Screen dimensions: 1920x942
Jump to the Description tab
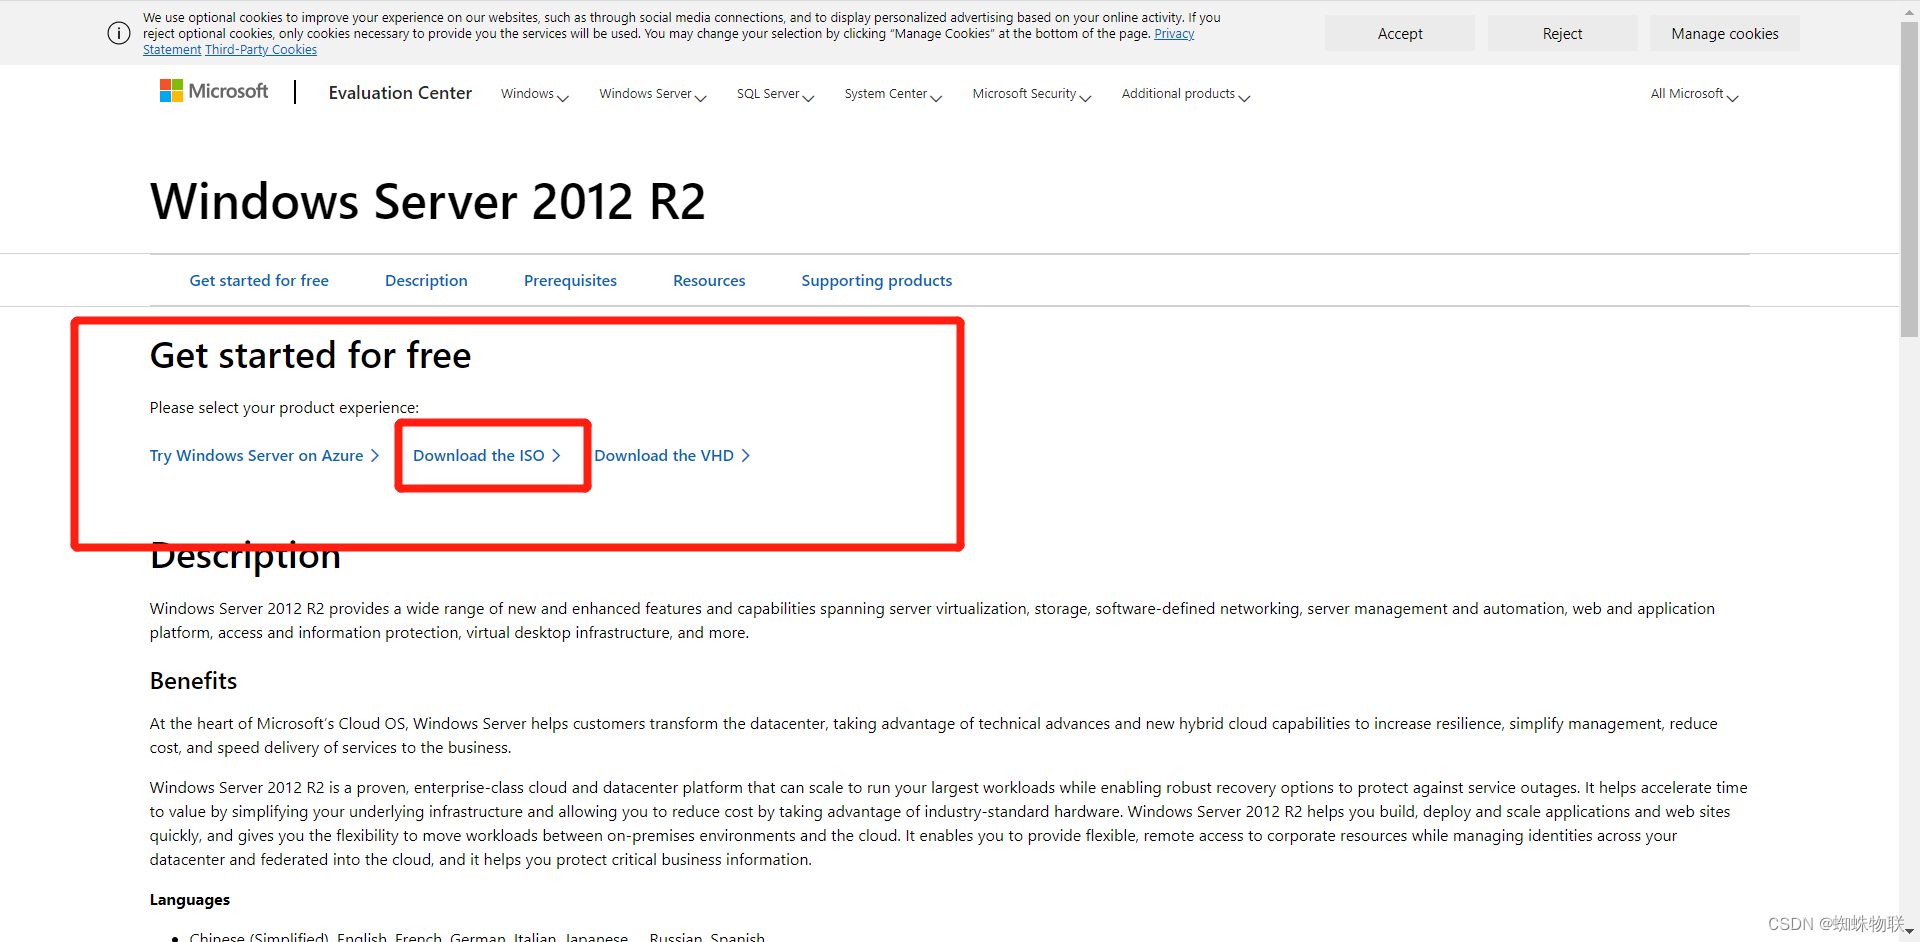[426, 281]
